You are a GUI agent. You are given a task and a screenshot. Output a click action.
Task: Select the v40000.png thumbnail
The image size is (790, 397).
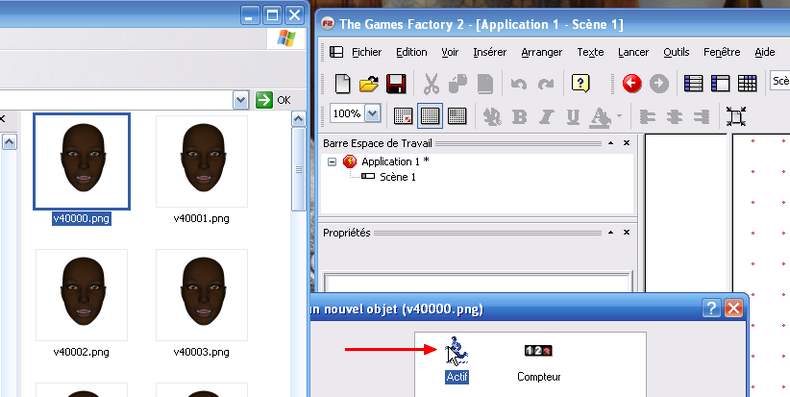coord(82,161)
